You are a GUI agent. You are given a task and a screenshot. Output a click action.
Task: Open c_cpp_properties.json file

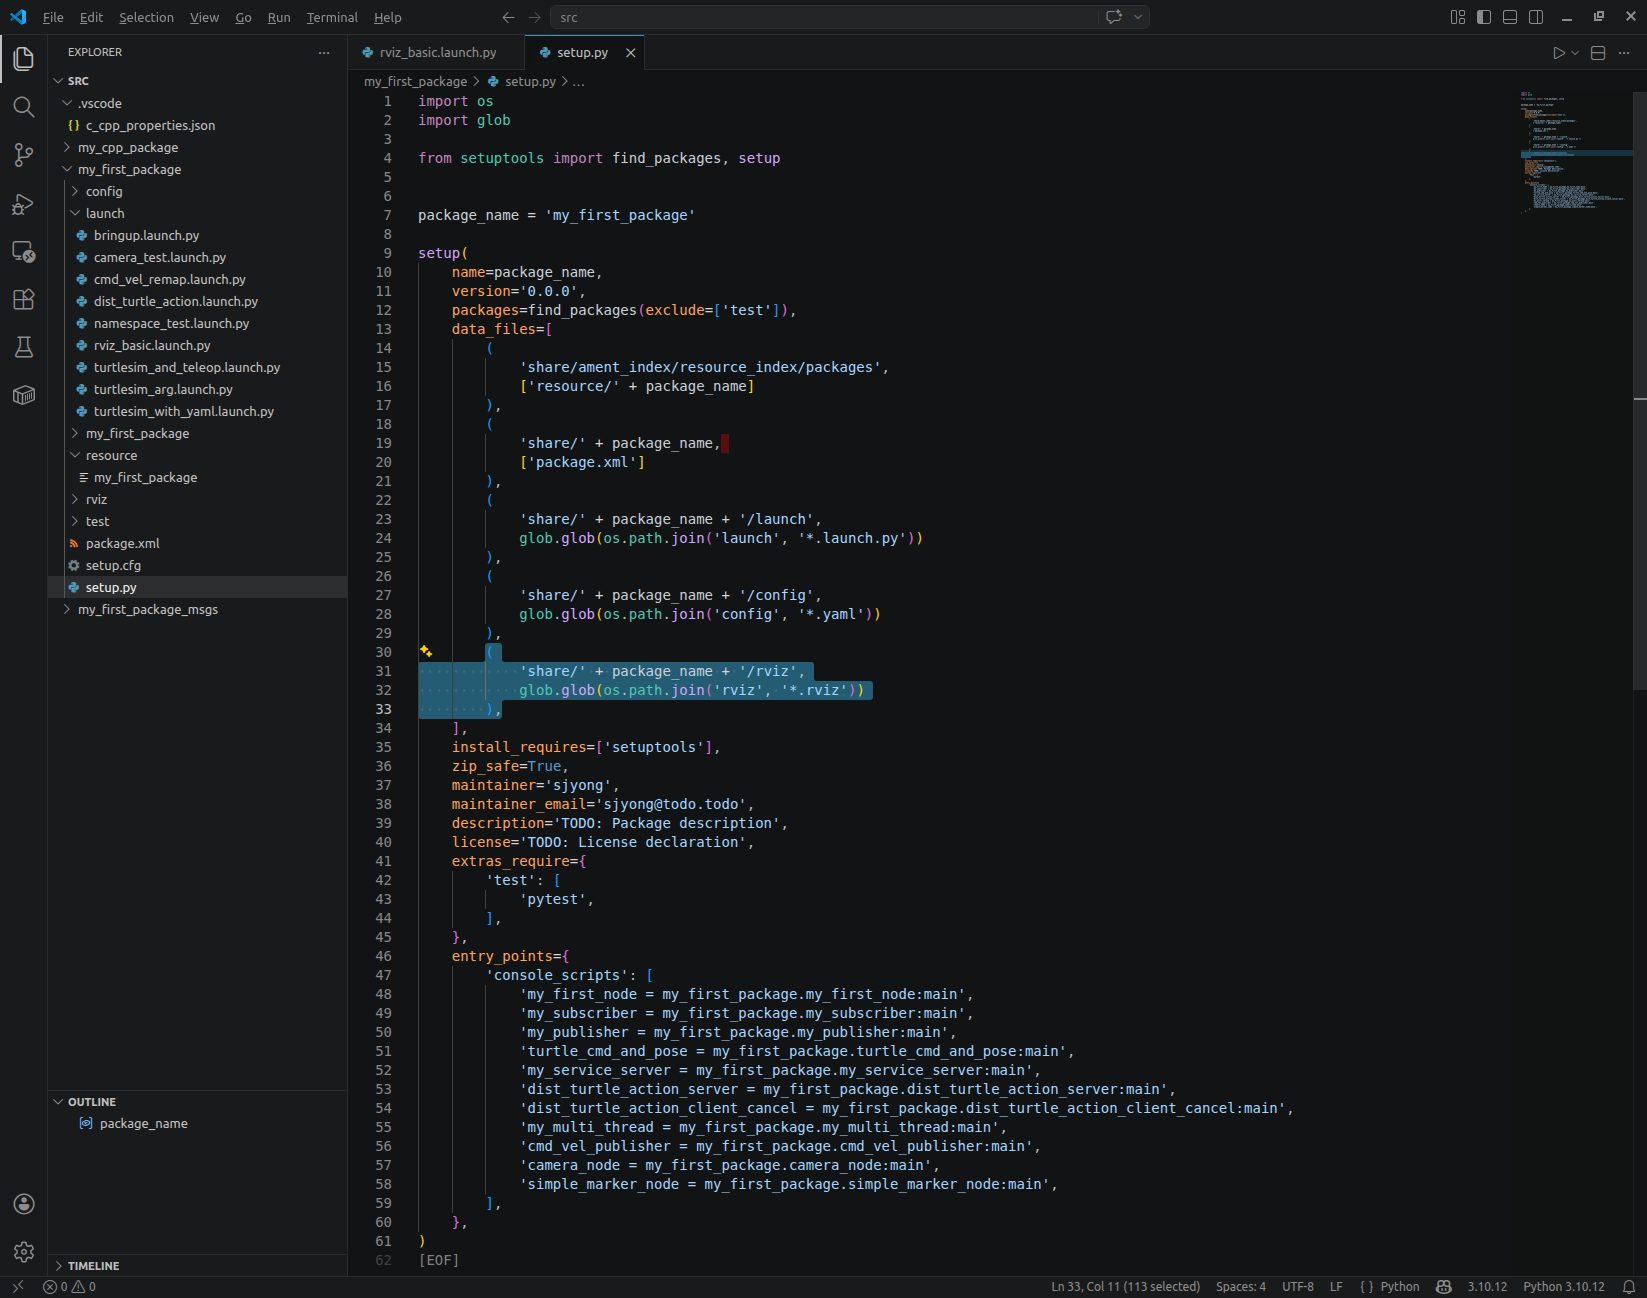point(150,125)
